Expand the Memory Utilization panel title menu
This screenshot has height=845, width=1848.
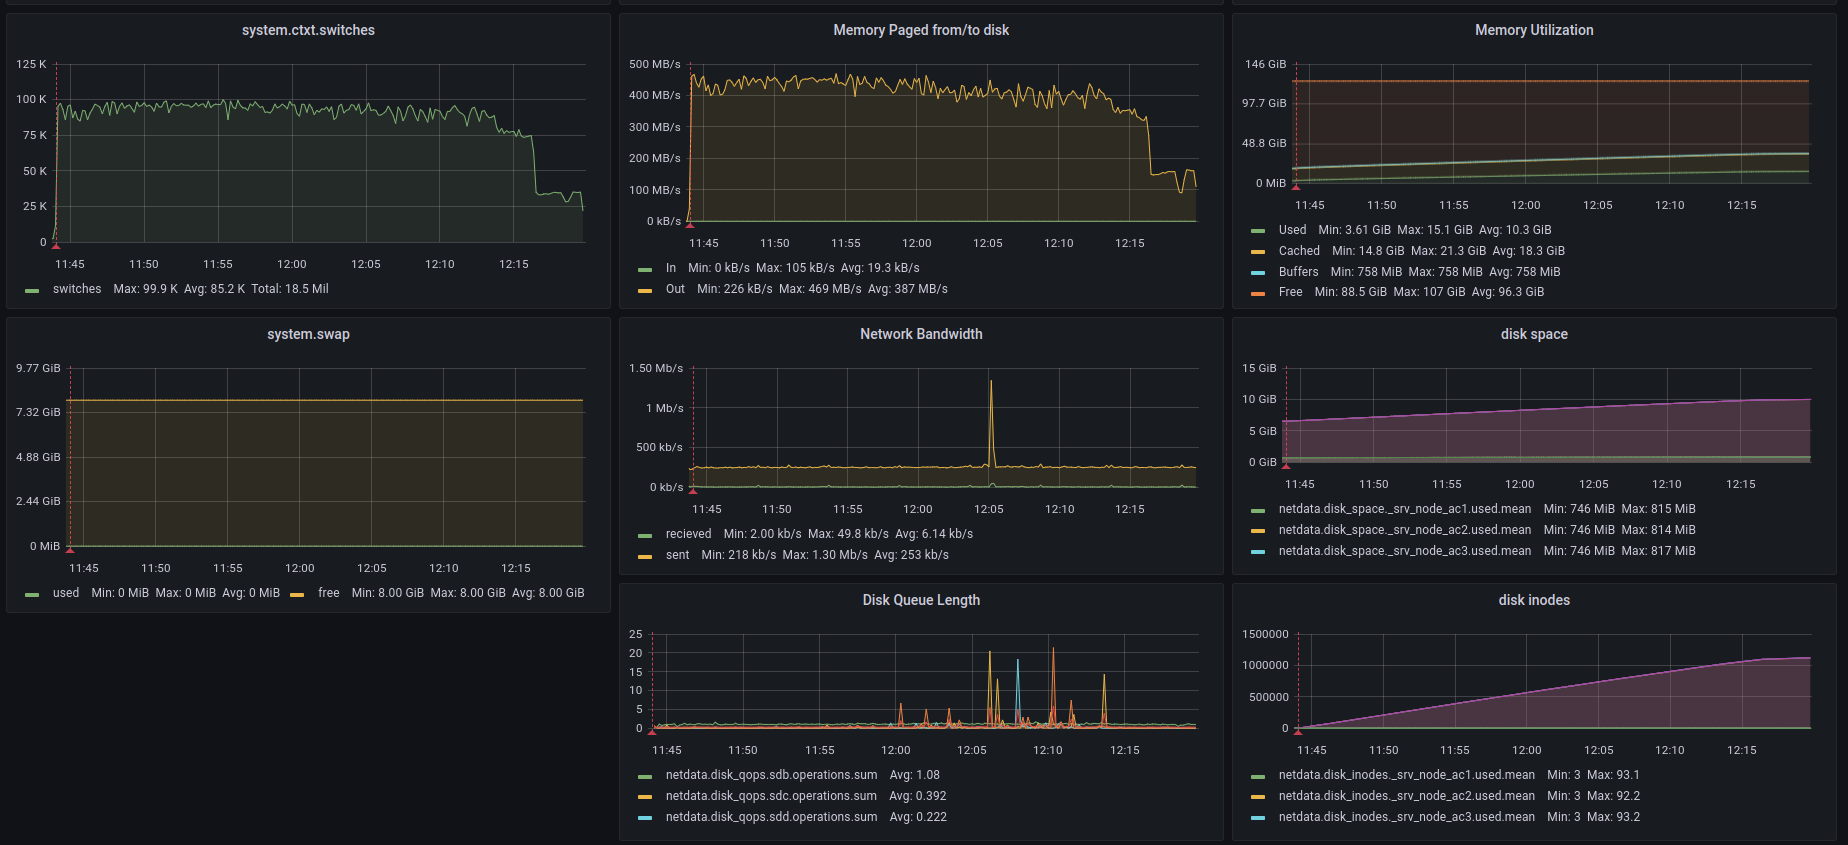tap(1533, 30)
